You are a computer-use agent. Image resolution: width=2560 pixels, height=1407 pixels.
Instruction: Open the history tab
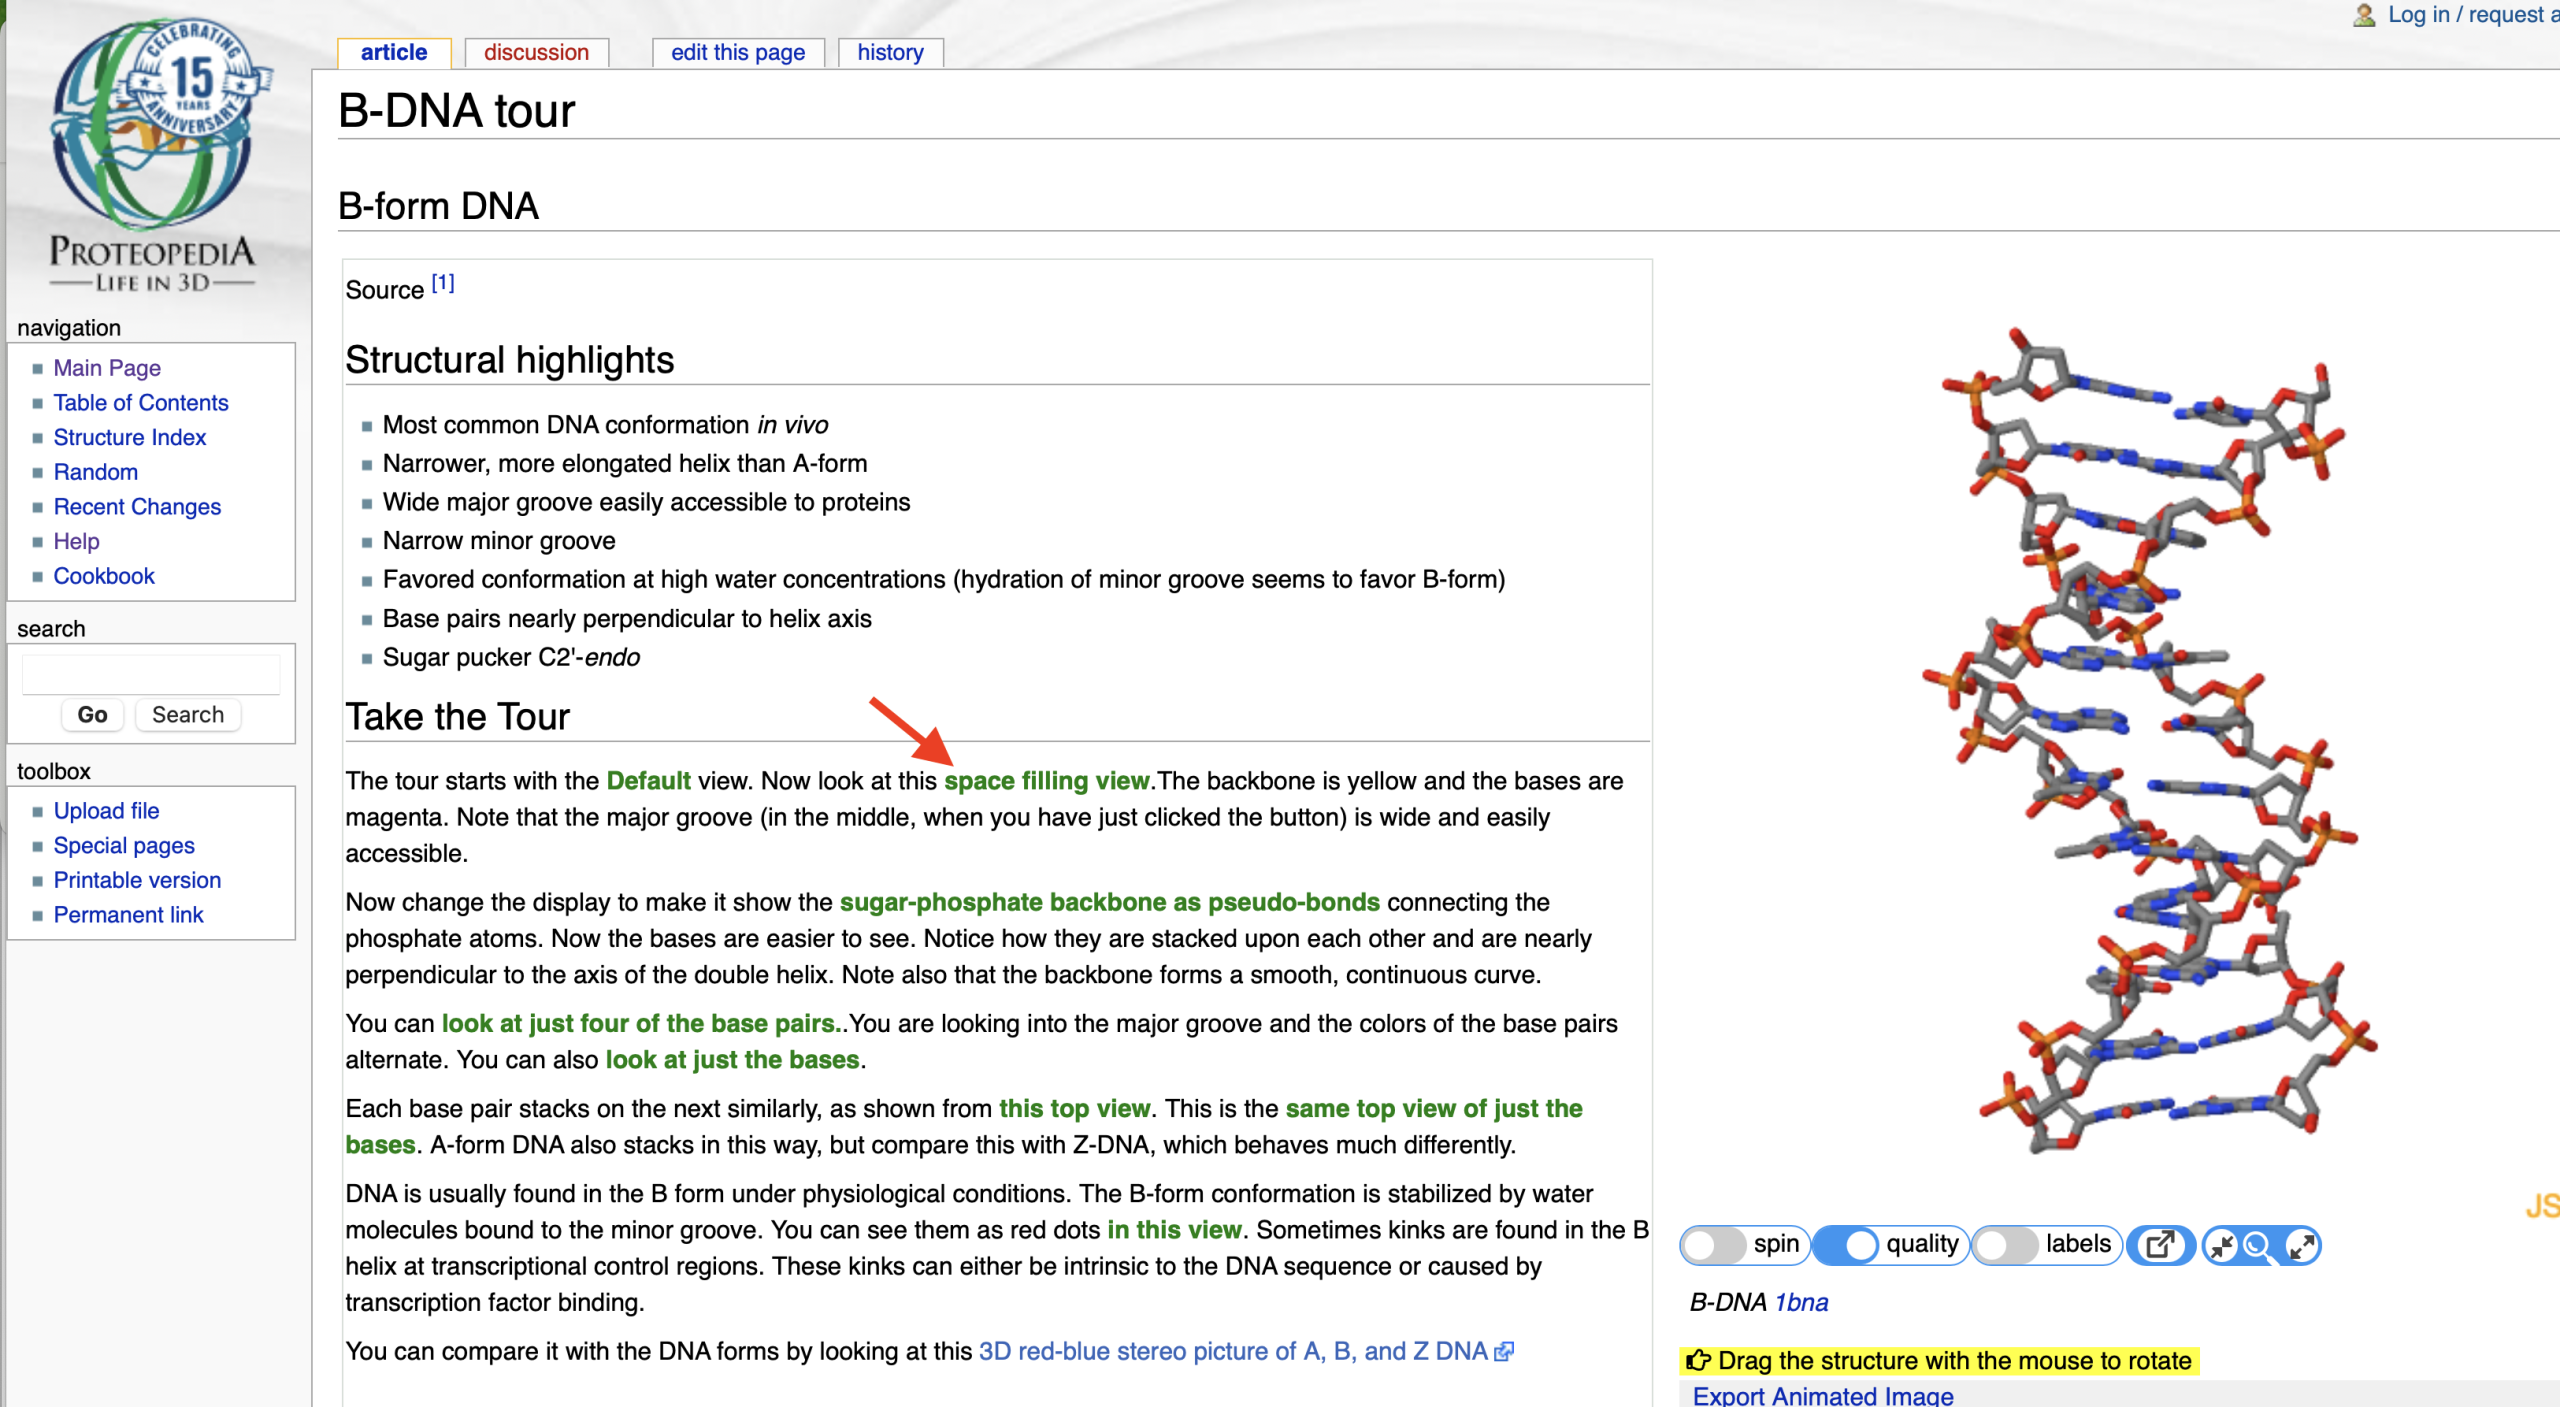[890, 52]
